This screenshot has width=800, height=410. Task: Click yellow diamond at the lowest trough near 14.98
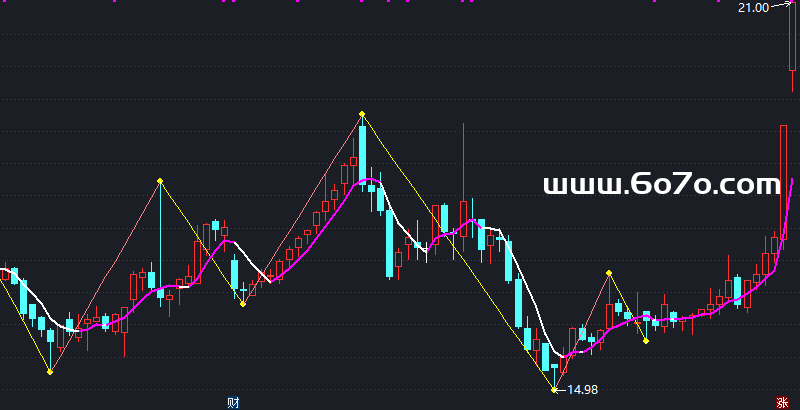coord(555,389)
